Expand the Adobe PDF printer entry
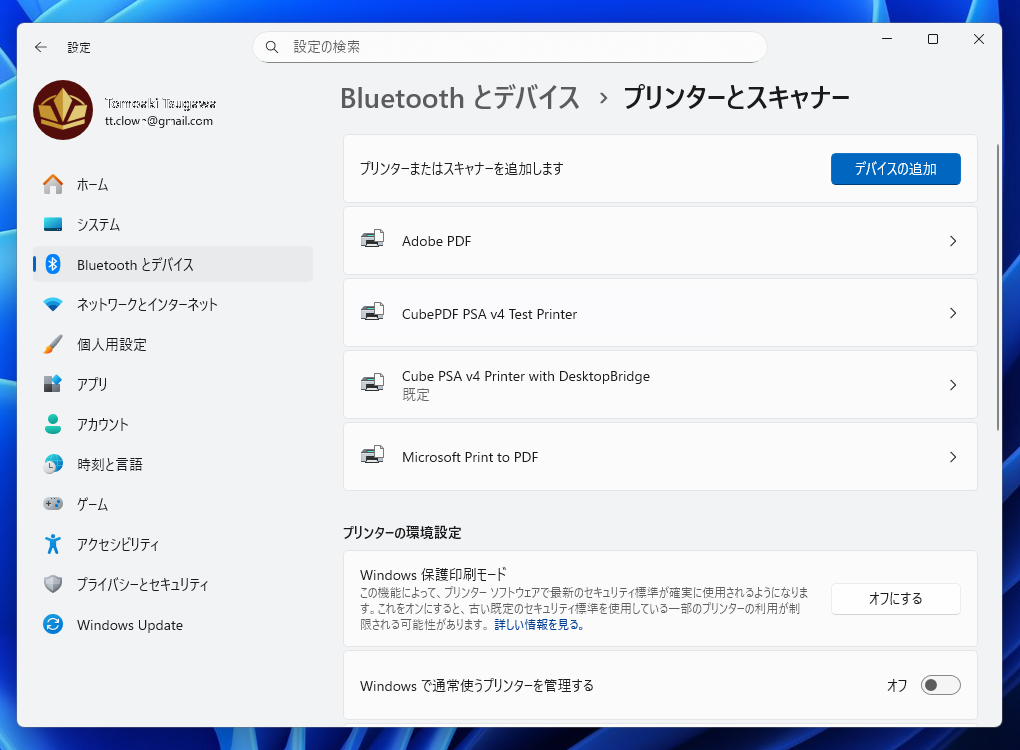The width and height of the screenshot is (1020, 750). (x=660, y=240)
